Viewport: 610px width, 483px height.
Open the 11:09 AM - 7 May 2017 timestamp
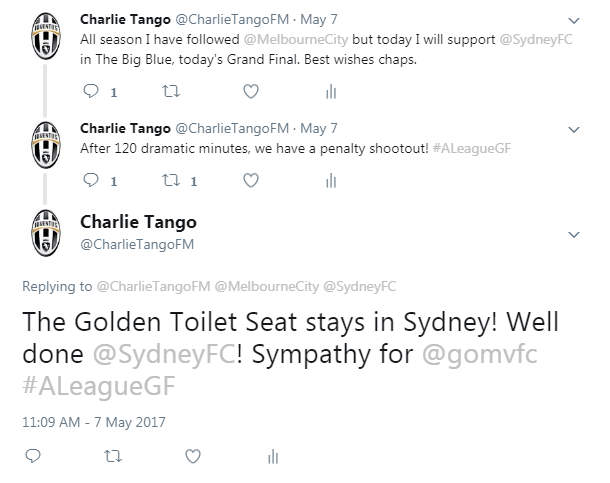point(94,422)
